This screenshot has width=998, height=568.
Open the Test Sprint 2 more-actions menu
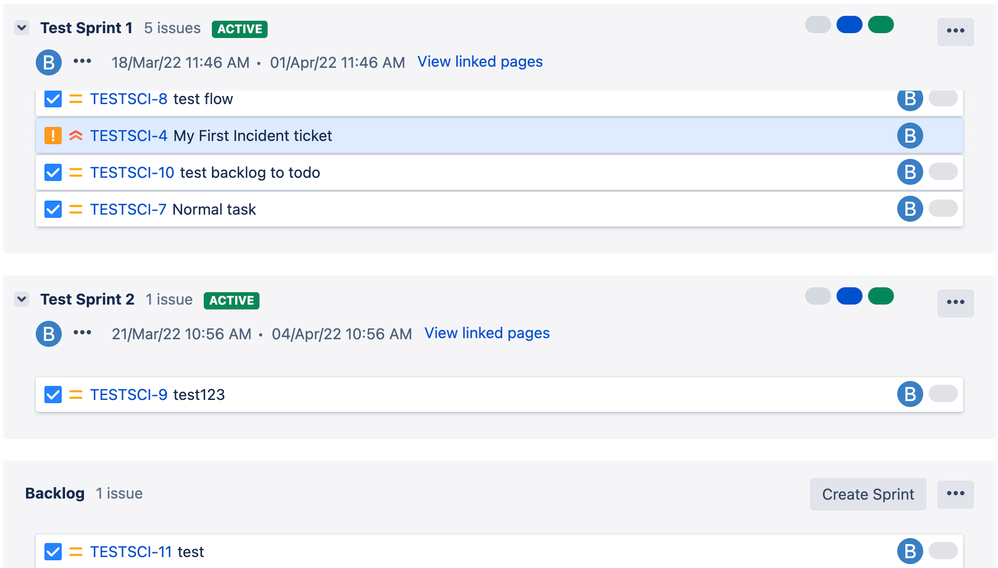(955, 302)
